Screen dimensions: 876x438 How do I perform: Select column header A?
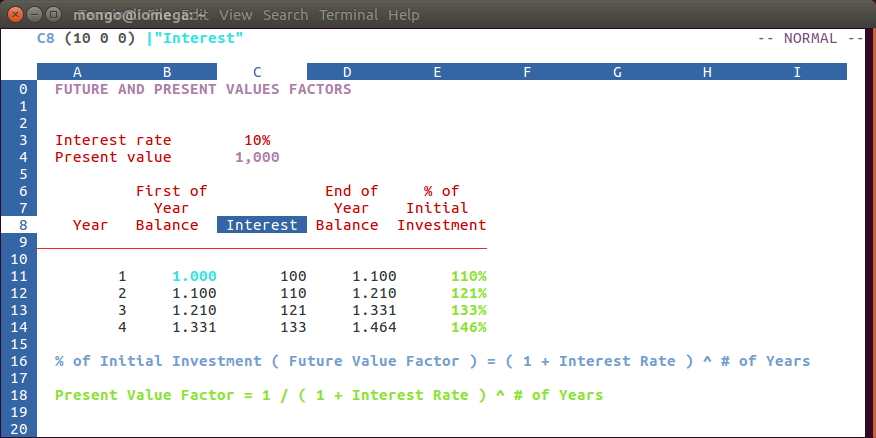[x=77, y=72]
